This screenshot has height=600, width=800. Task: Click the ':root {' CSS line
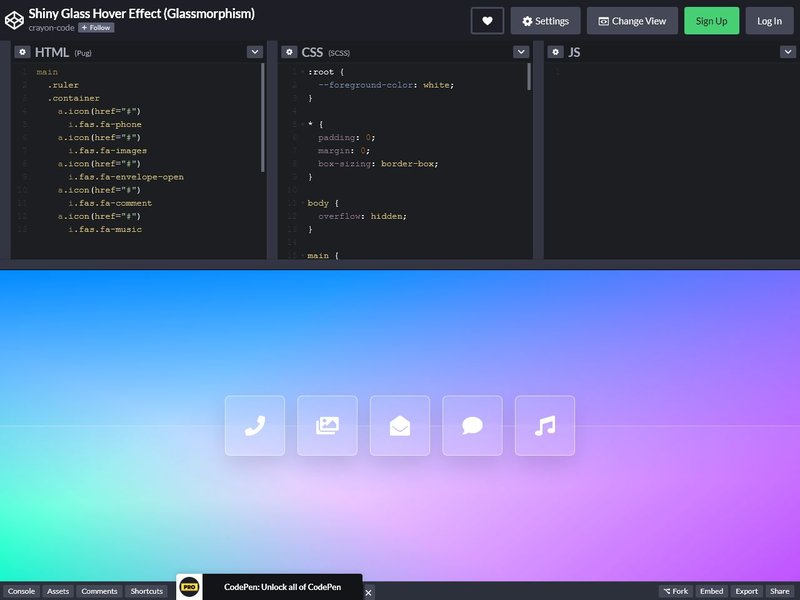coord(326,72)
